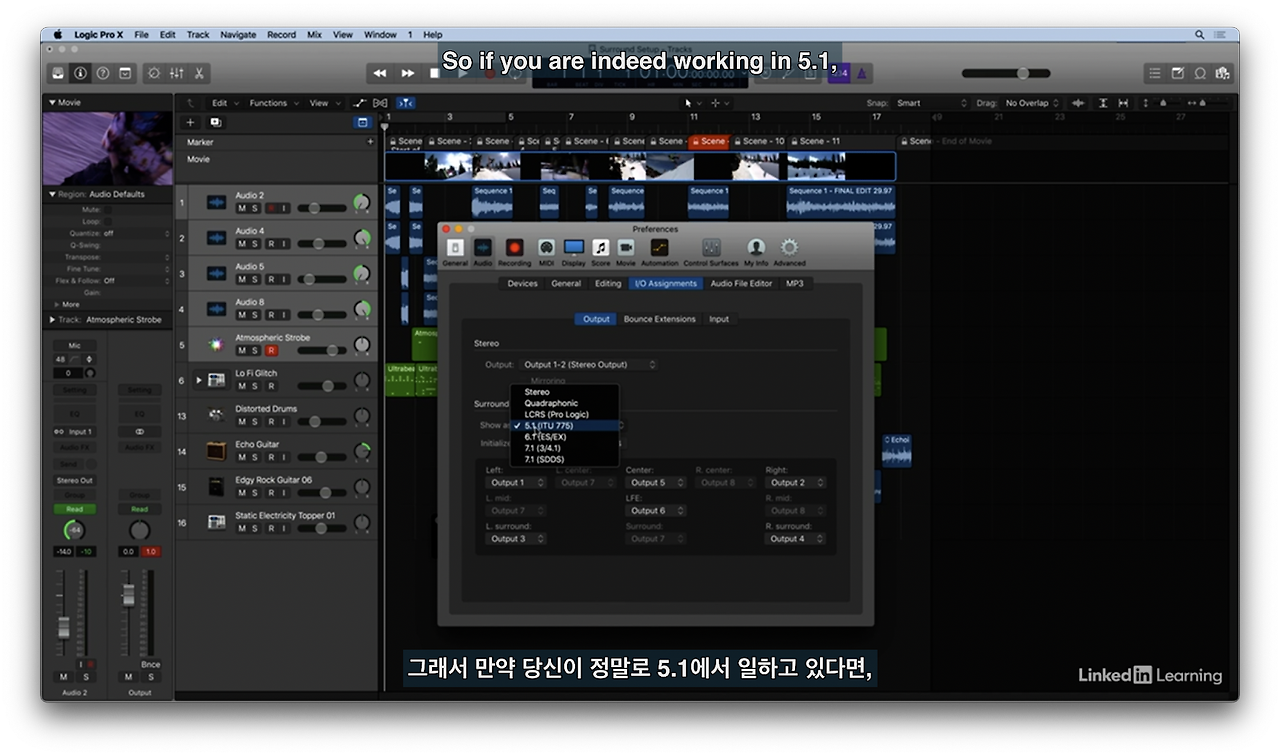The height and width of the screenshot is (756, 1280).
Task: Select Audio icon in Preferences toolbar
Action: pos(483,251)
